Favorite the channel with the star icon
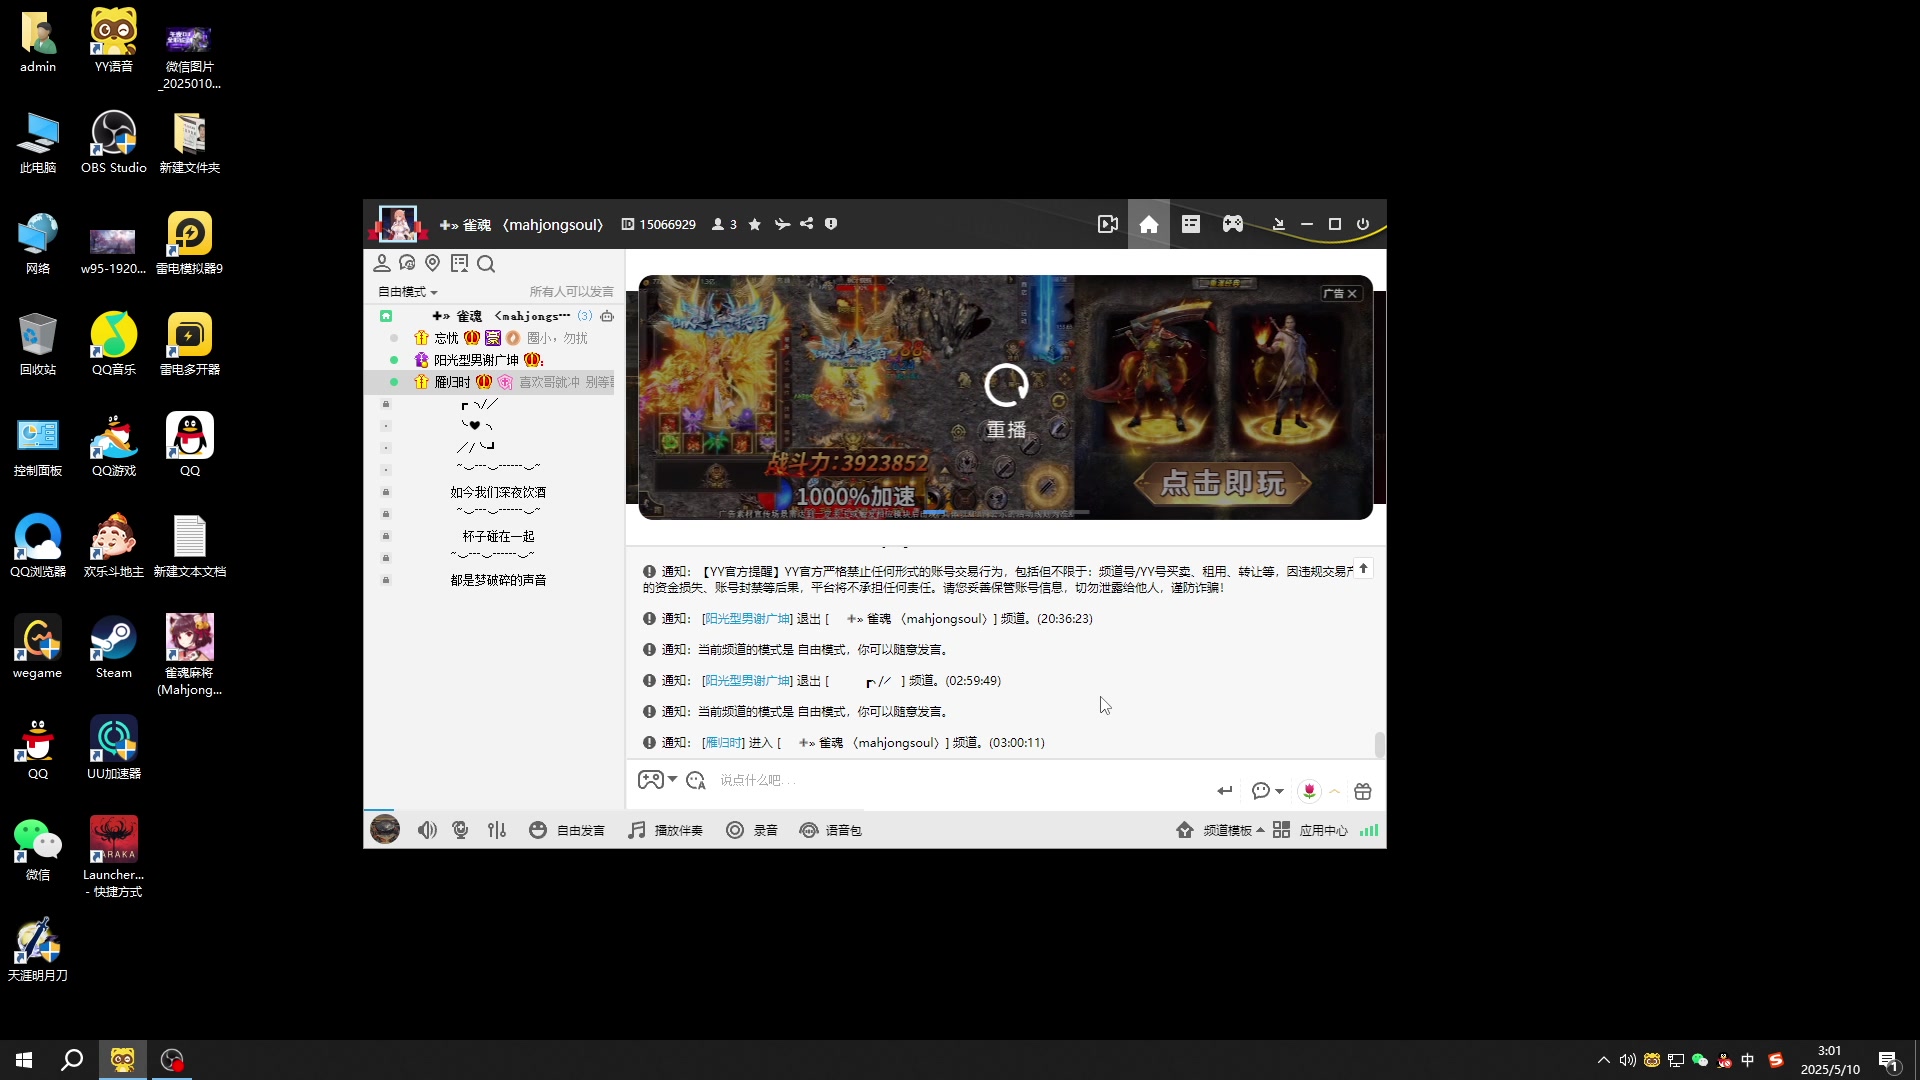1920x1080 pixels. pos(755,224)
